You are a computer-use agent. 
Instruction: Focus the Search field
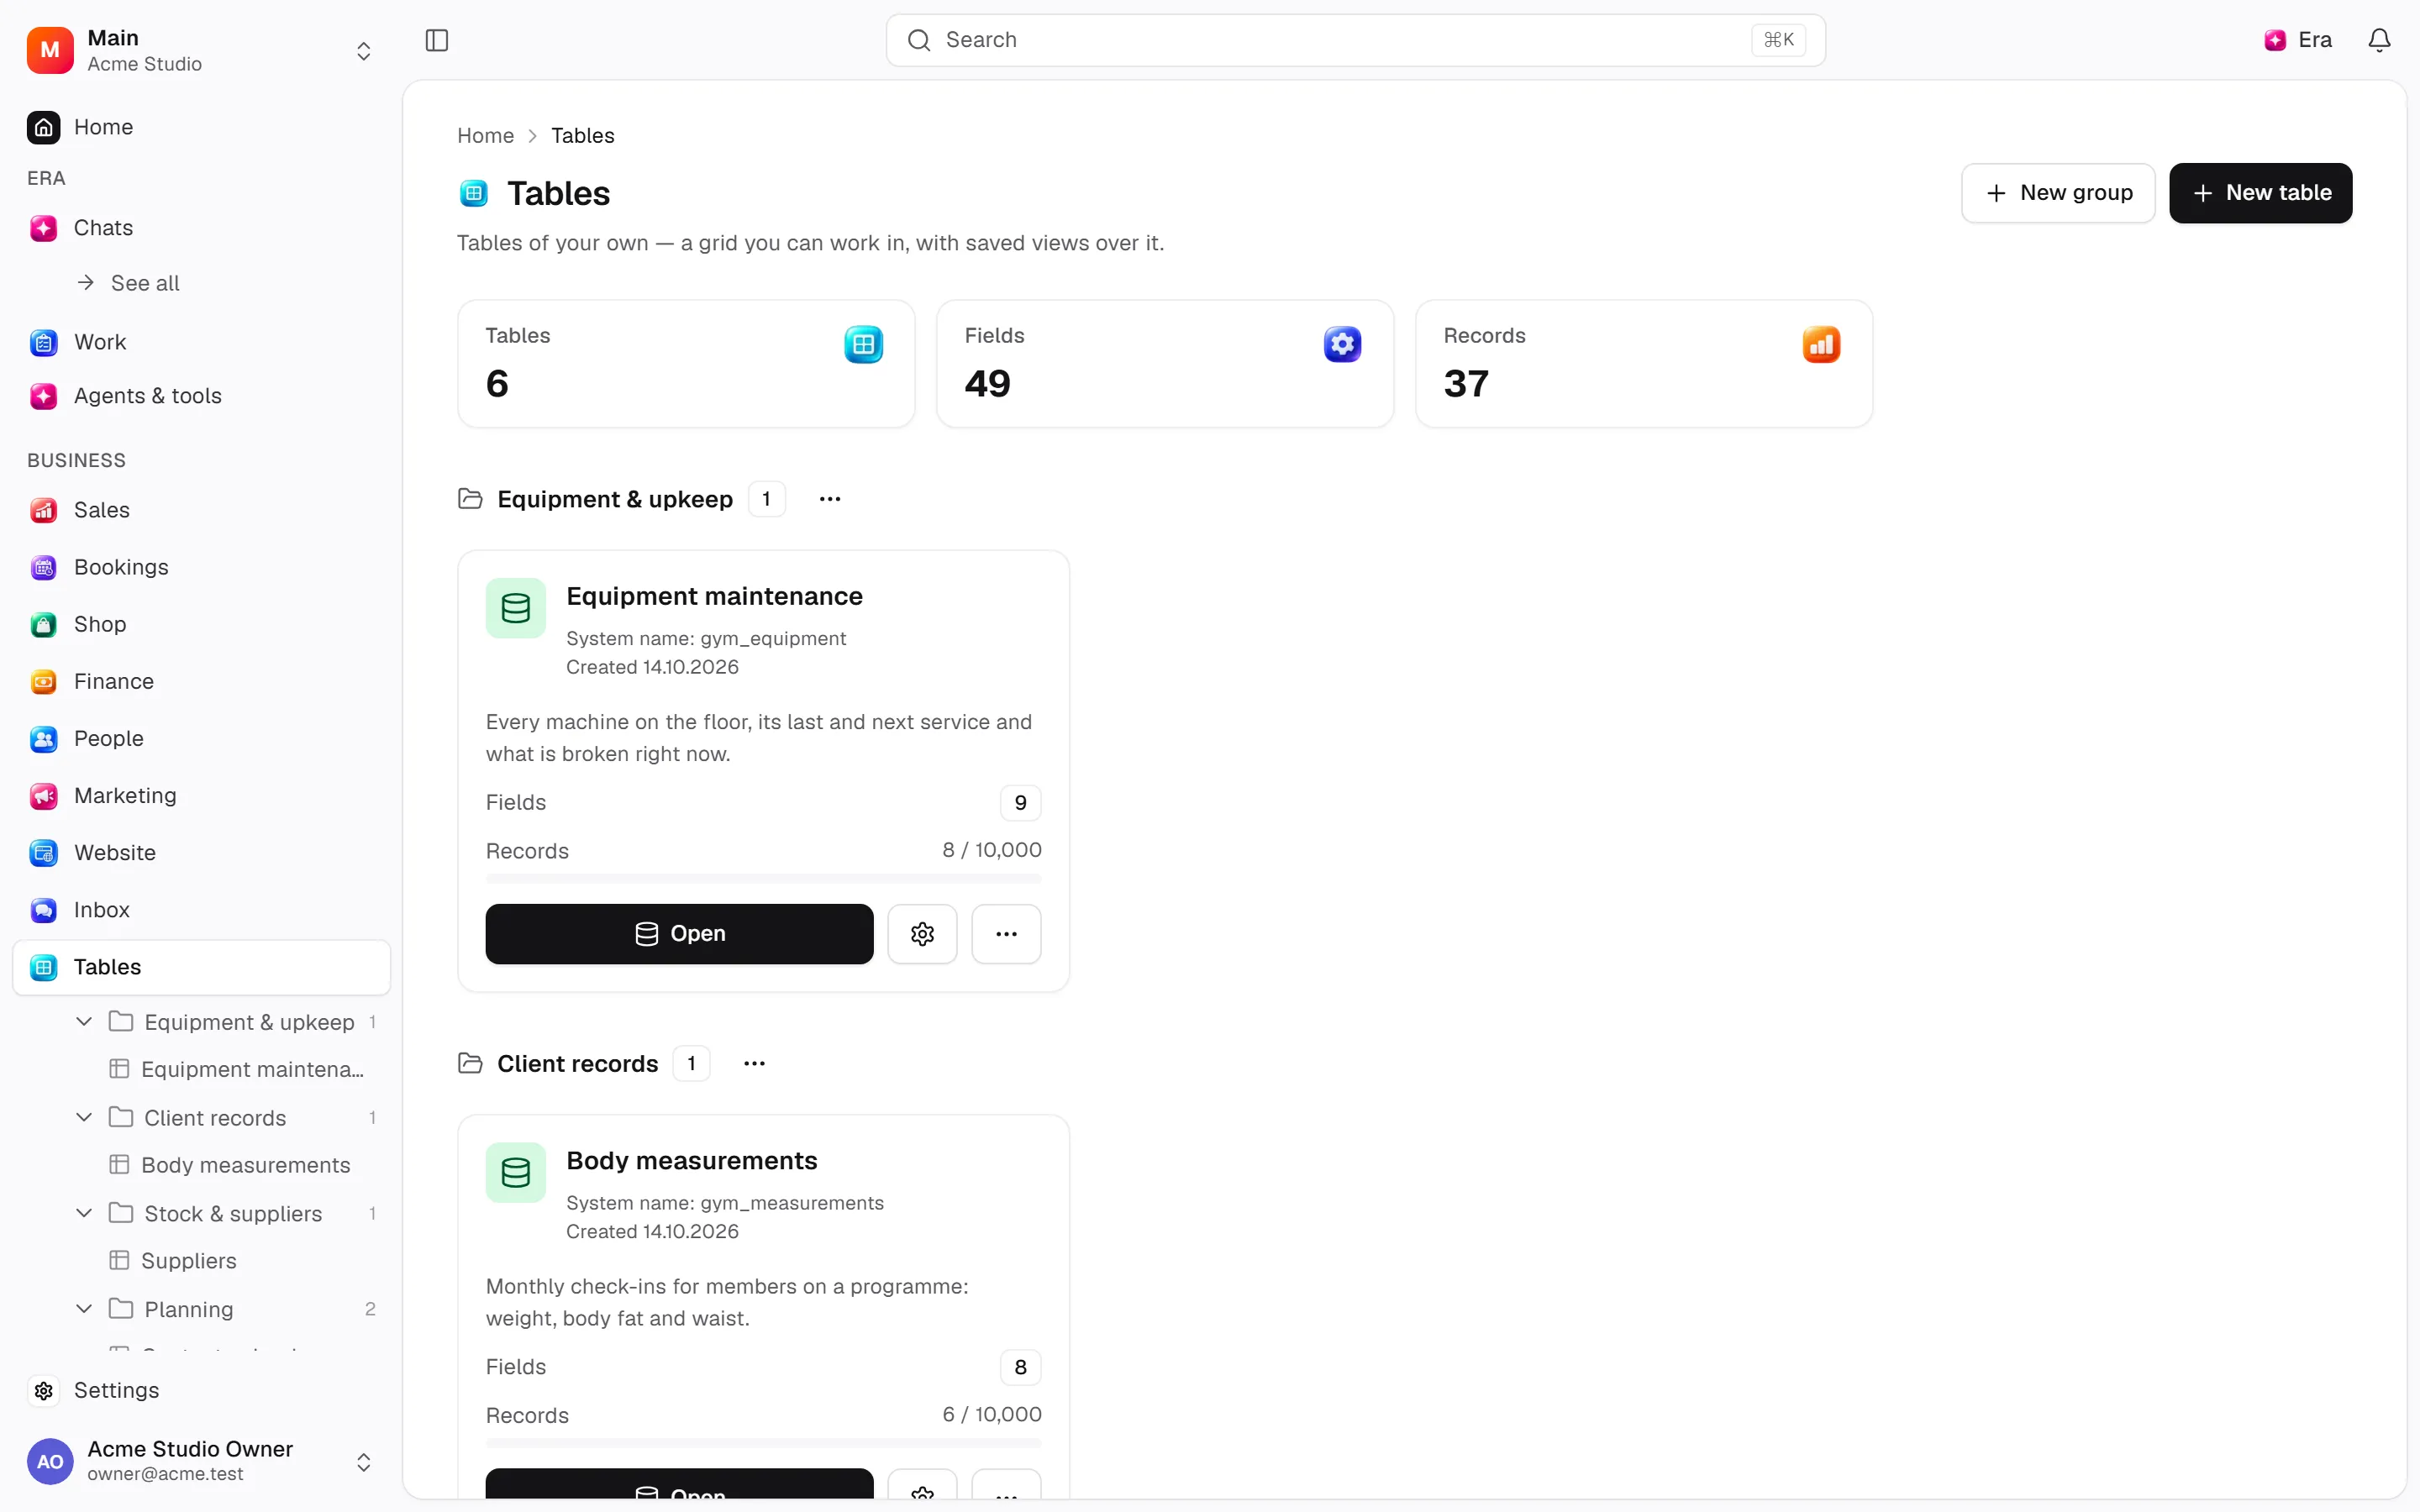[x=1355, y=40]
